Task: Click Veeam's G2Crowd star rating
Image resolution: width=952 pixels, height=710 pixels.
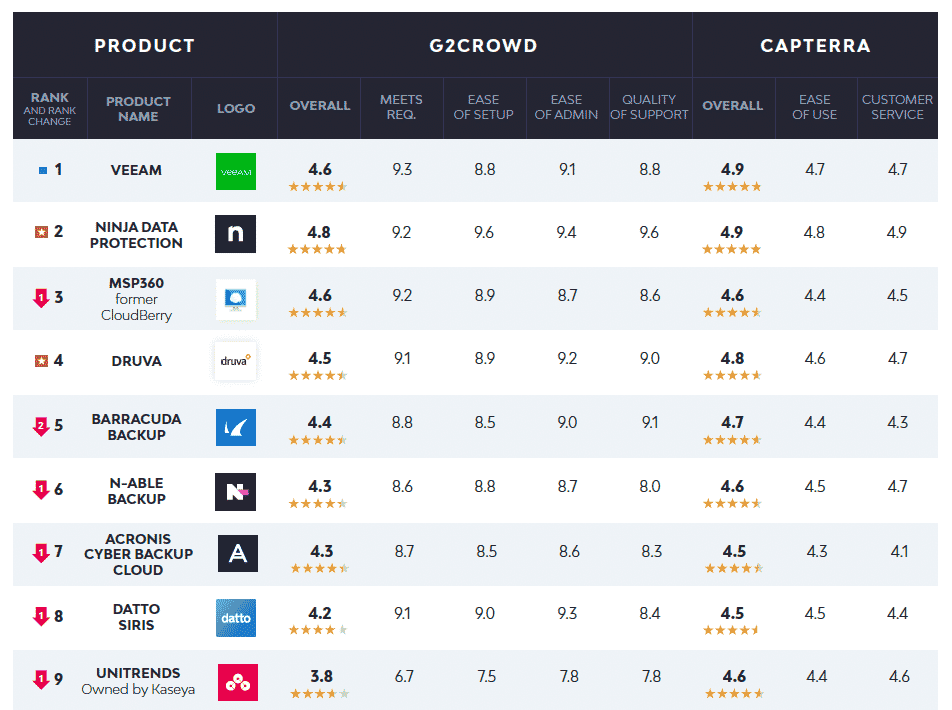Action: [x=318, y=187]
